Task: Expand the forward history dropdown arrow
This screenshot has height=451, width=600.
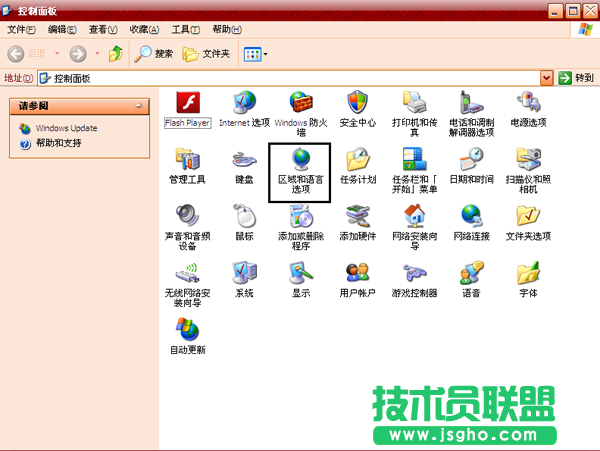Action: point(97,54)
